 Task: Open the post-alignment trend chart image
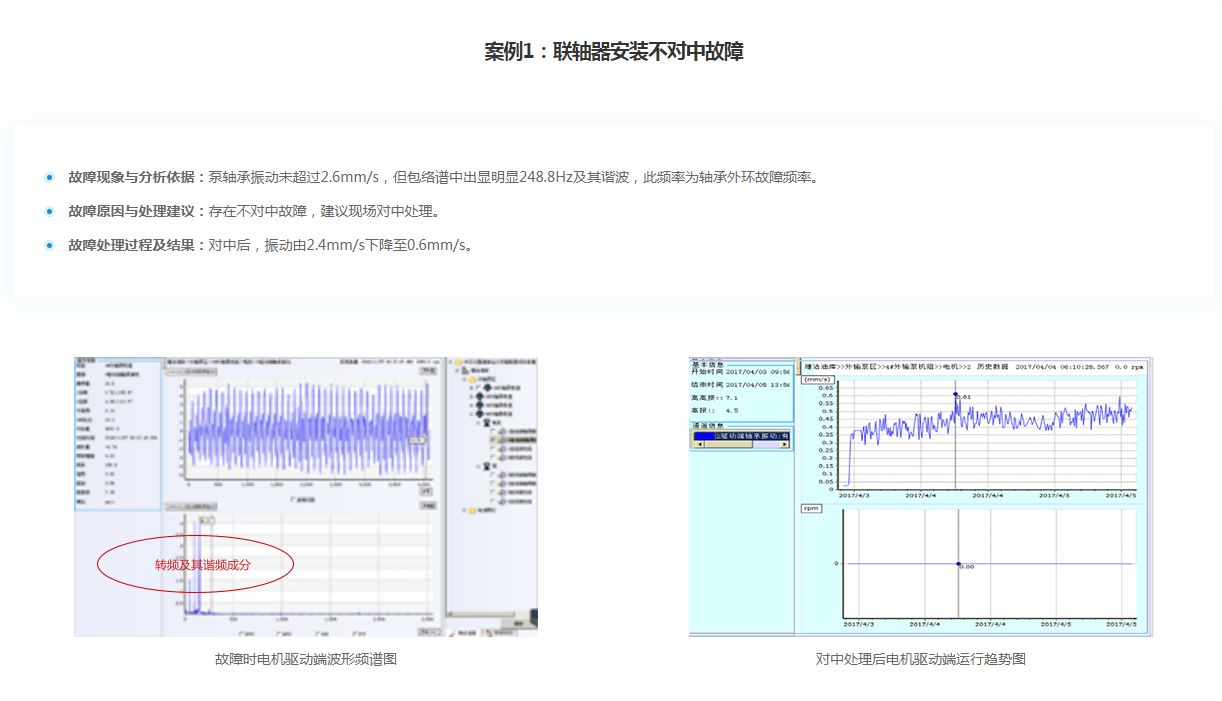[920, 496]
